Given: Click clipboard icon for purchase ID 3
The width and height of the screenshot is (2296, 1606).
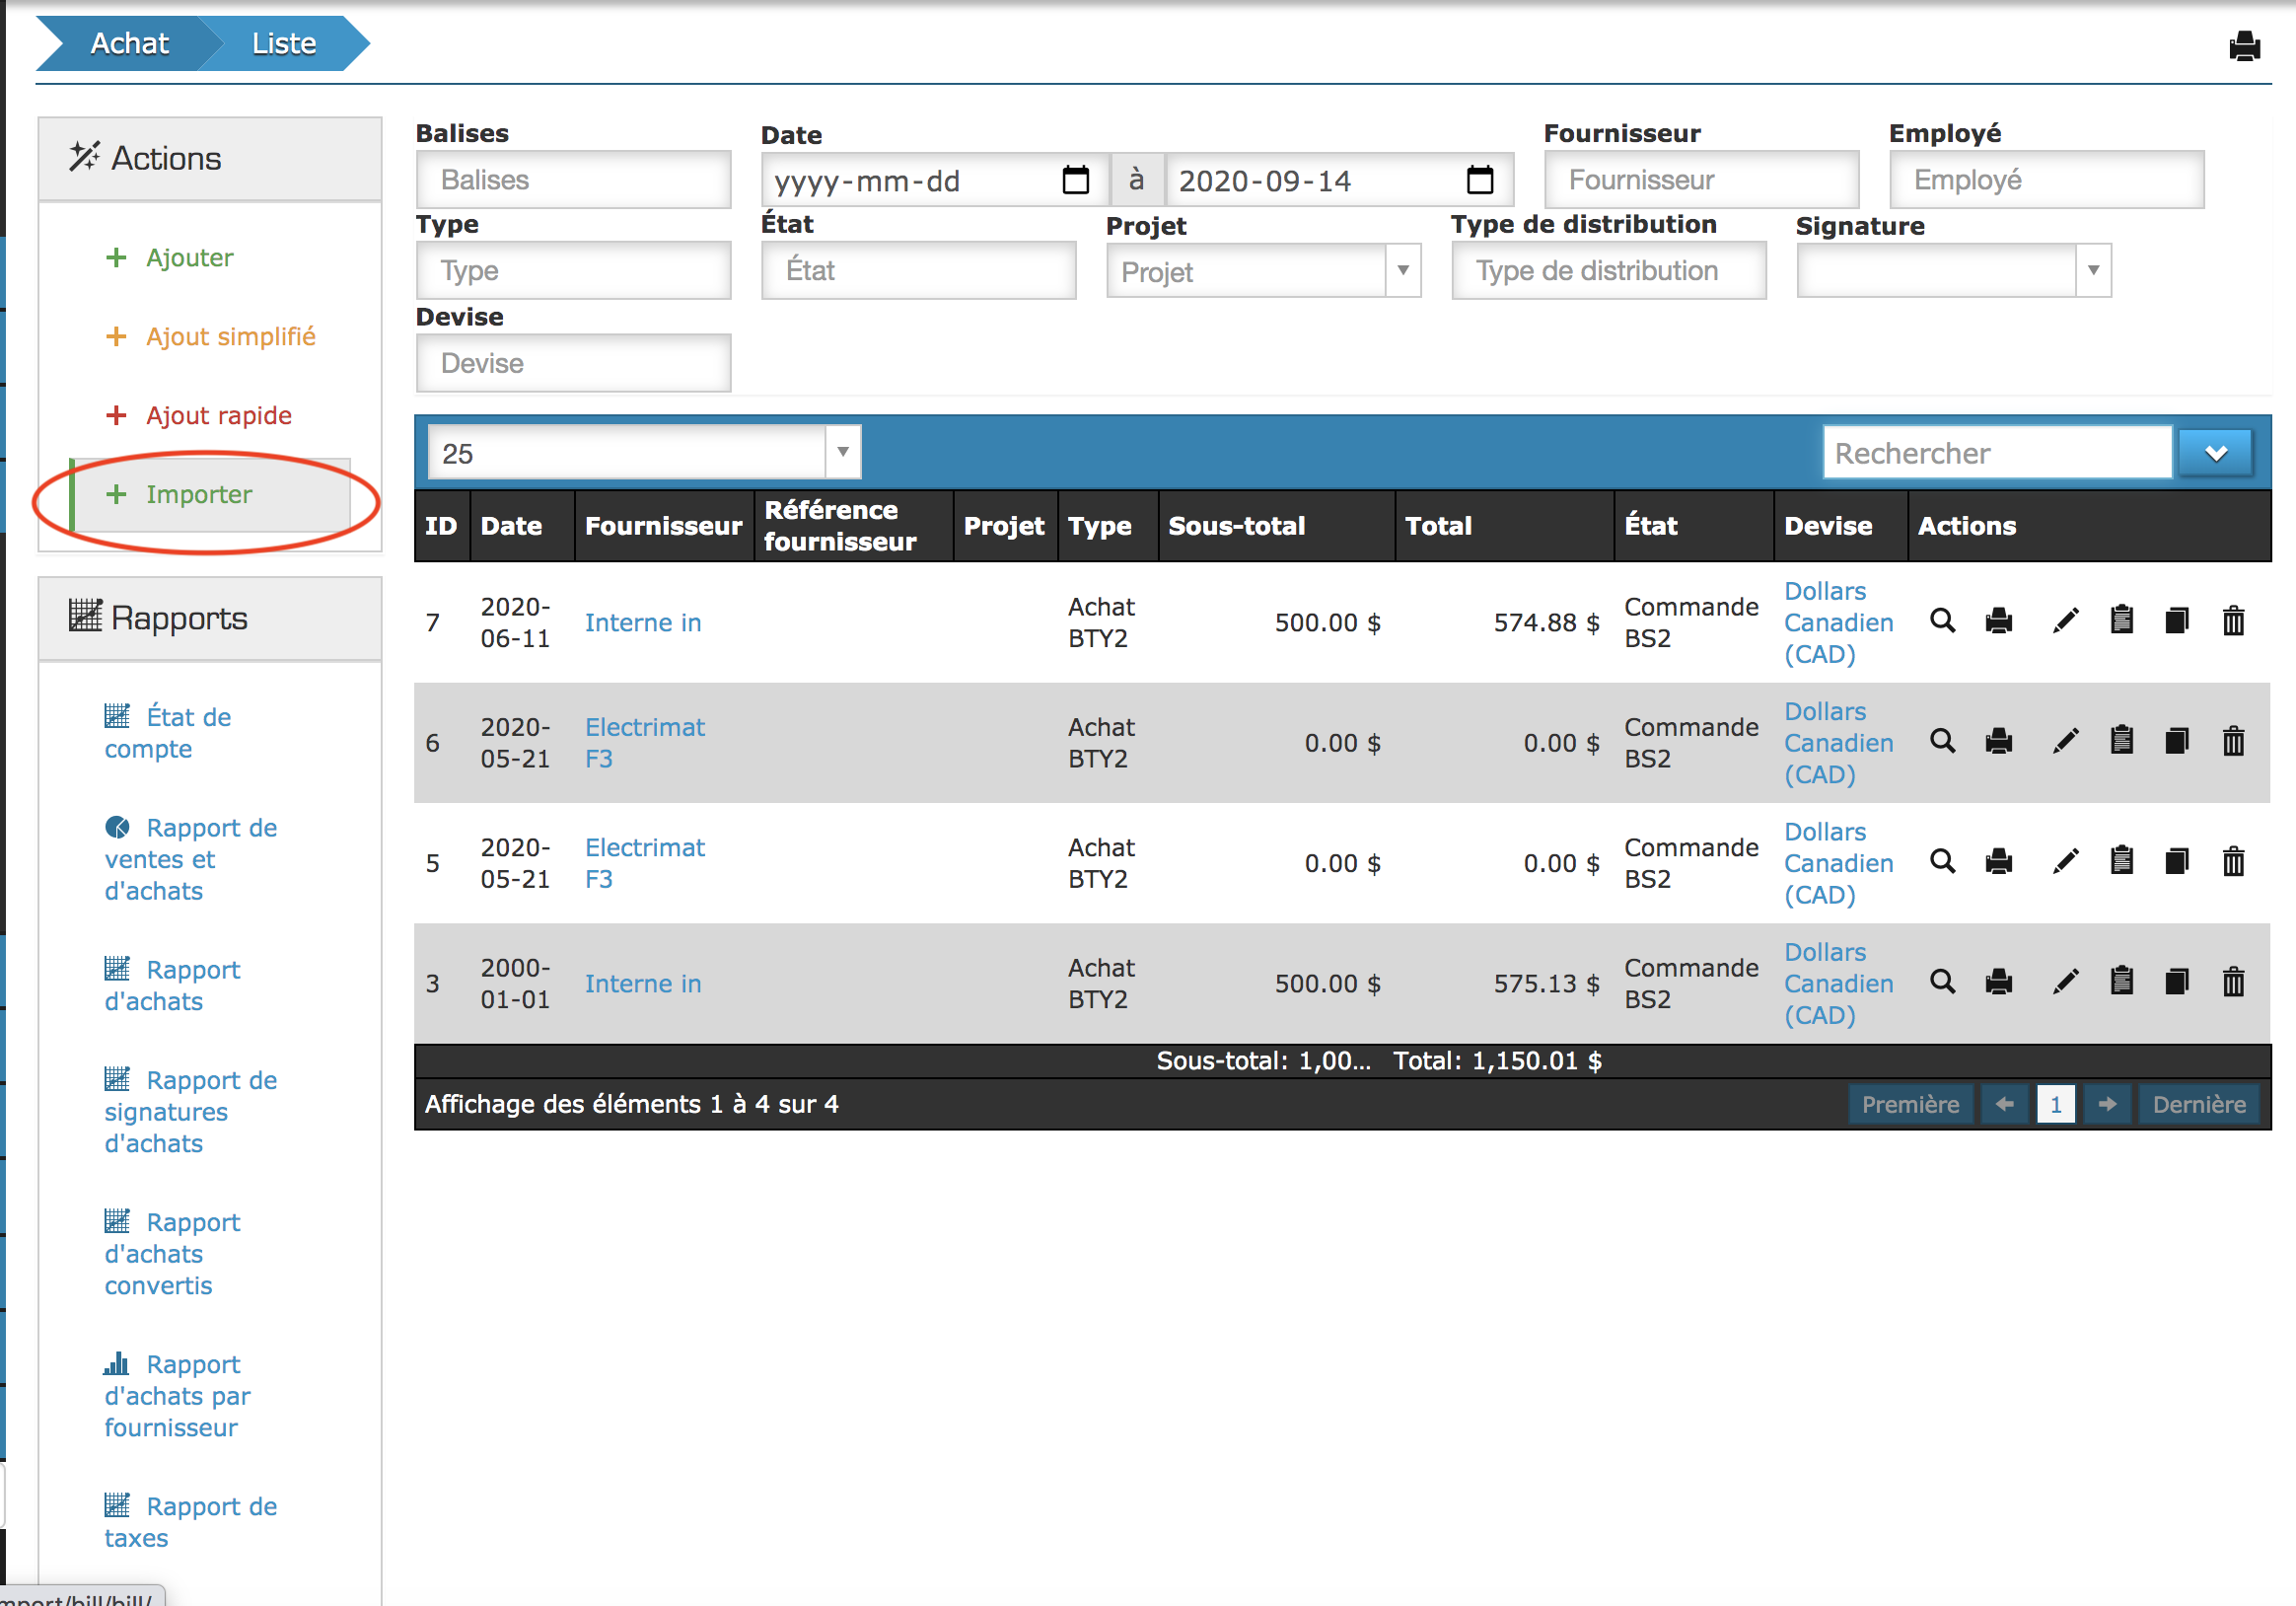Looking at the screenshot, I should coord(2121,981).
